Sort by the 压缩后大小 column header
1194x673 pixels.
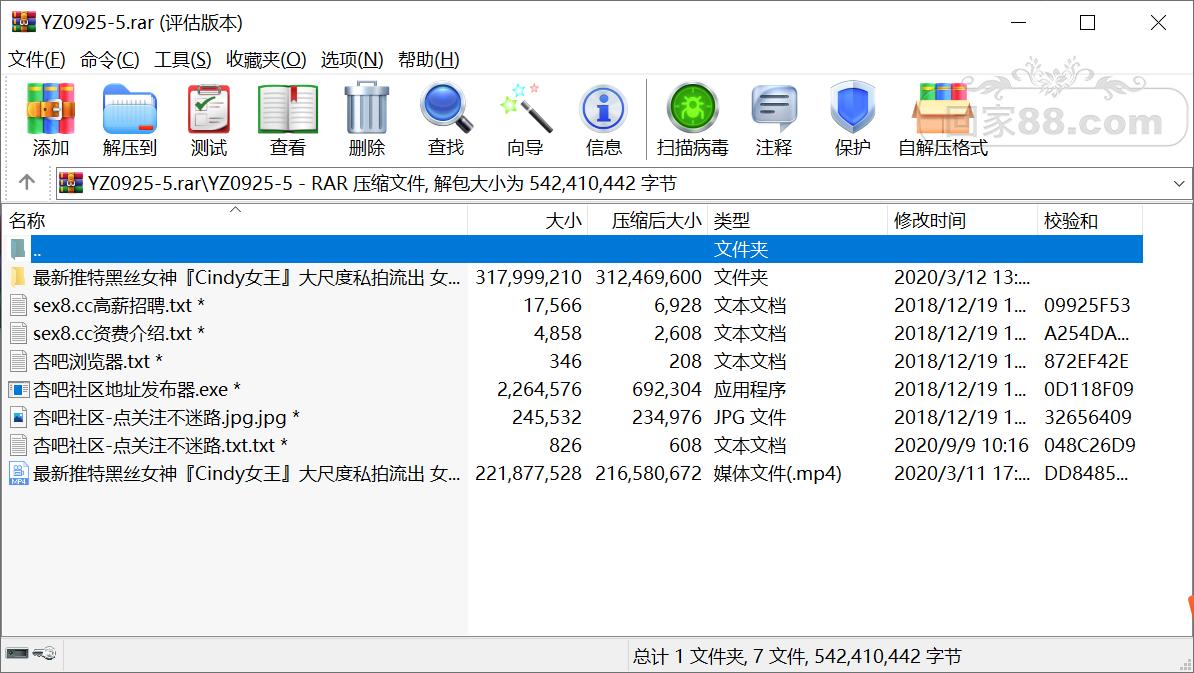pyautogui.click(x=647, y=220)
